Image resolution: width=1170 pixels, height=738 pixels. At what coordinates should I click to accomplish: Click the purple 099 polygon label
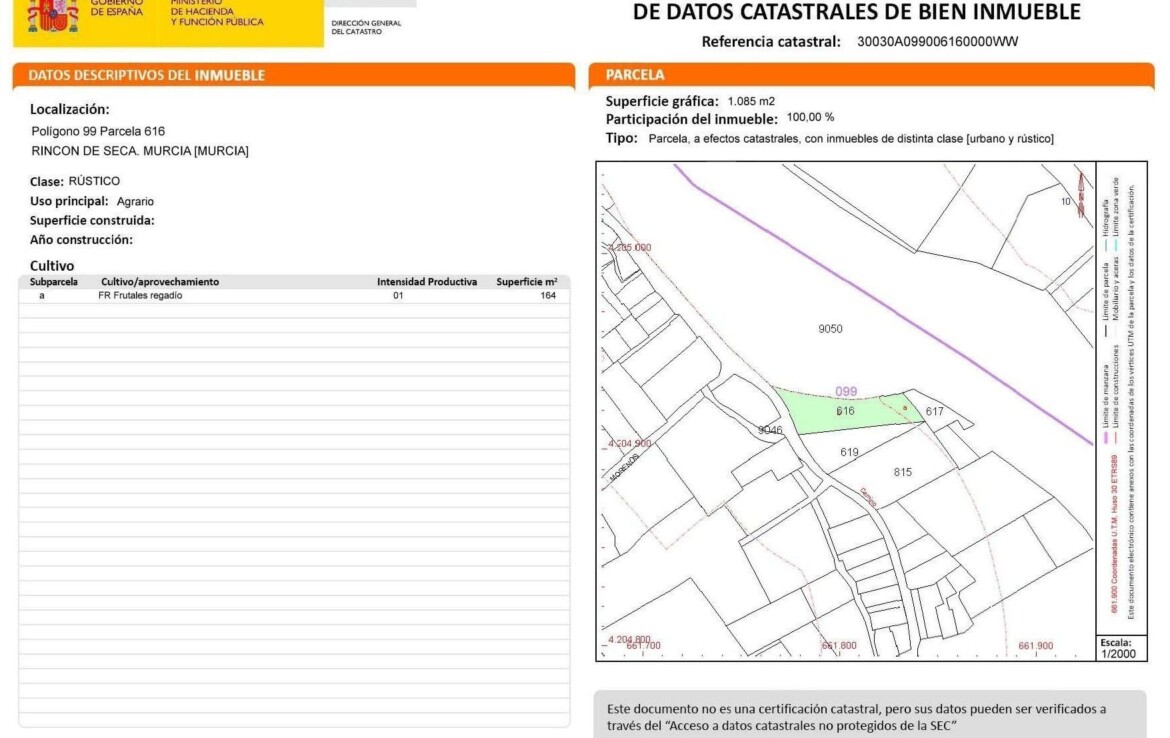(846, 392)
